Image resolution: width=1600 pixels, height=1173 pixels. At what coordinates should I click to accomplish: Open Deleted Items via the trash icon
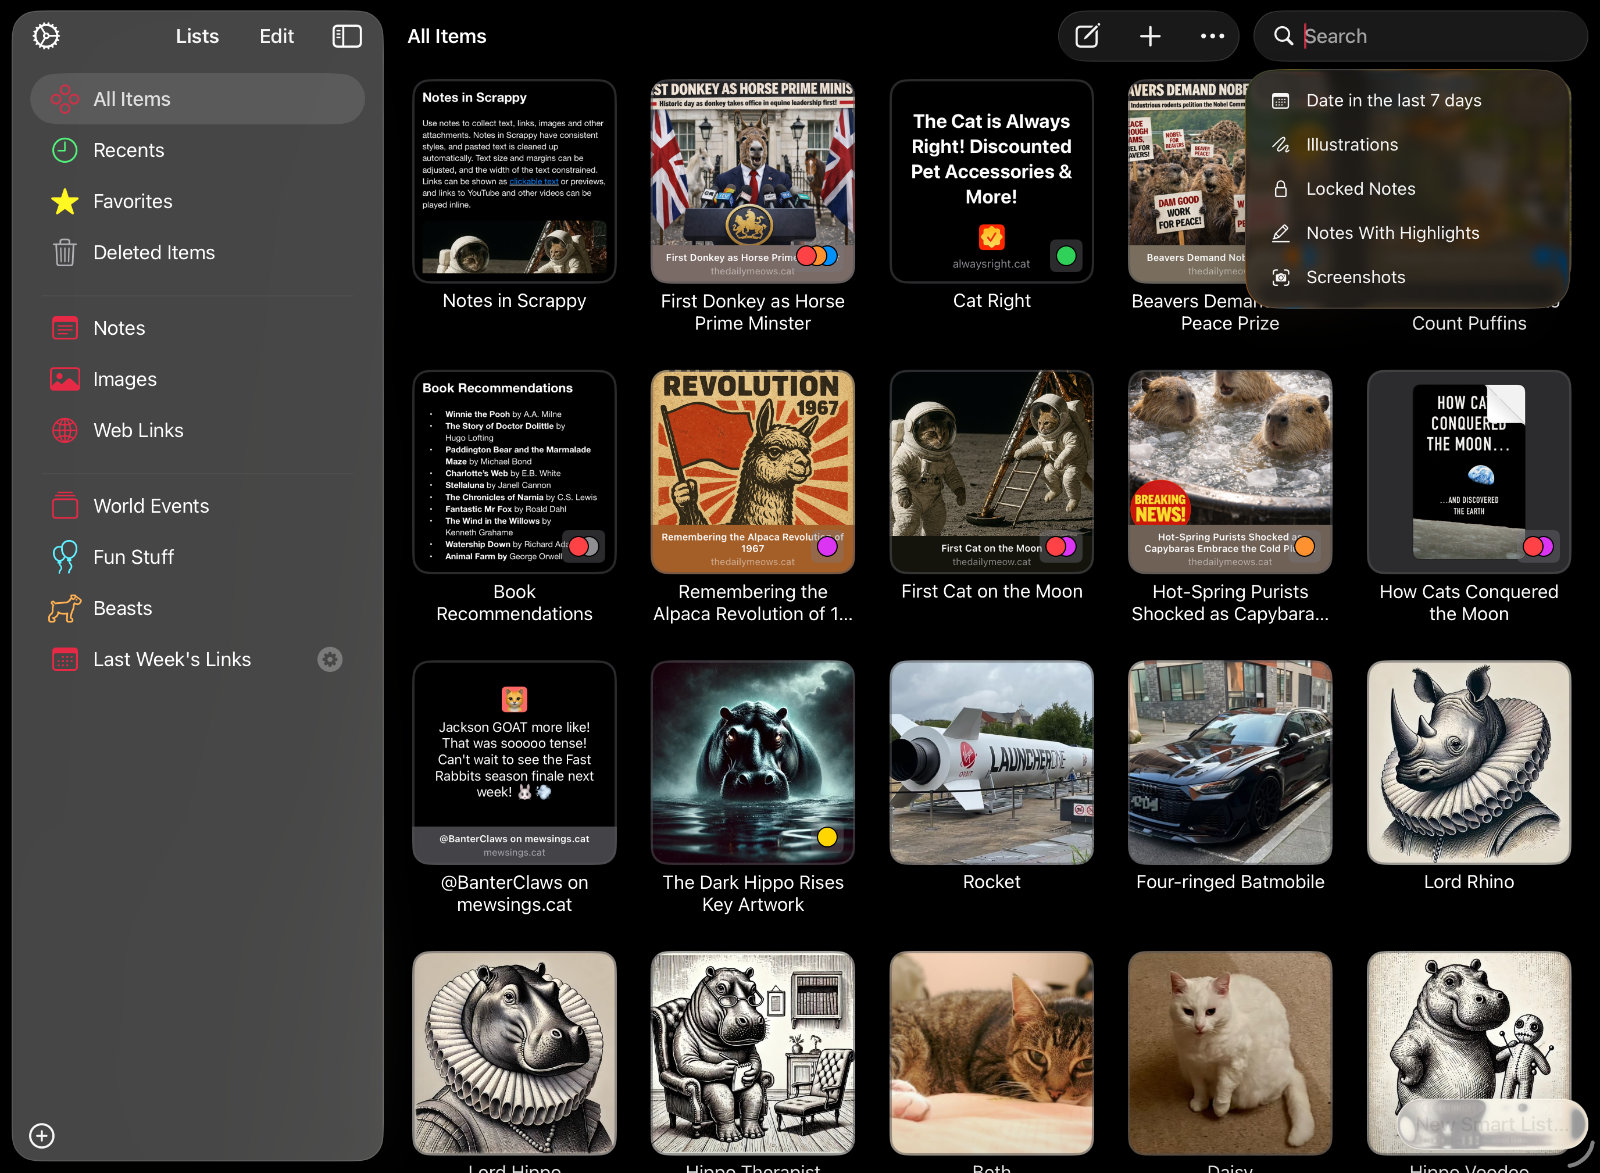click(x=64, y=253)
